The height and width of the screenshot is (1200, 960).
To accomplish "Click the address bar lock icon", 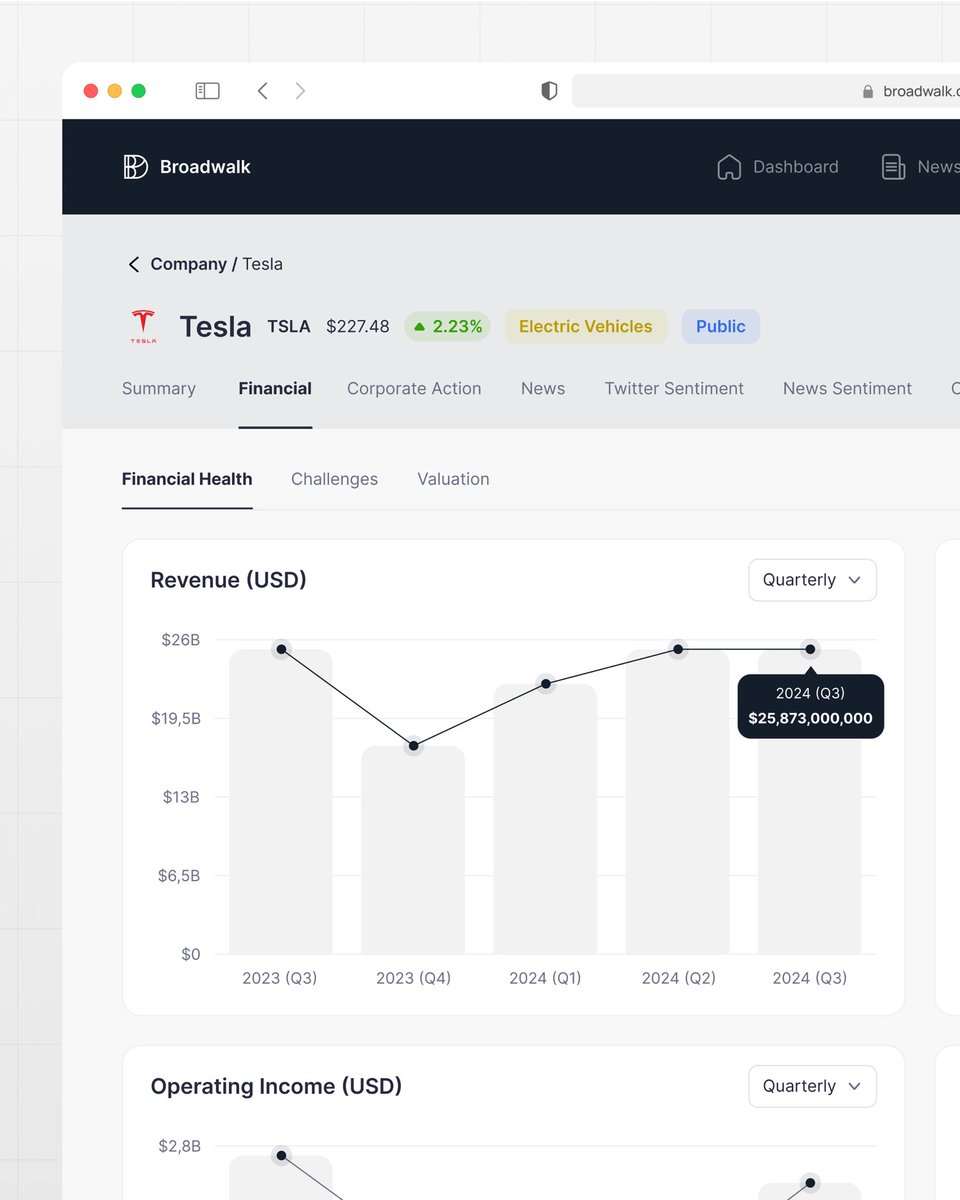I will [867, 91].
